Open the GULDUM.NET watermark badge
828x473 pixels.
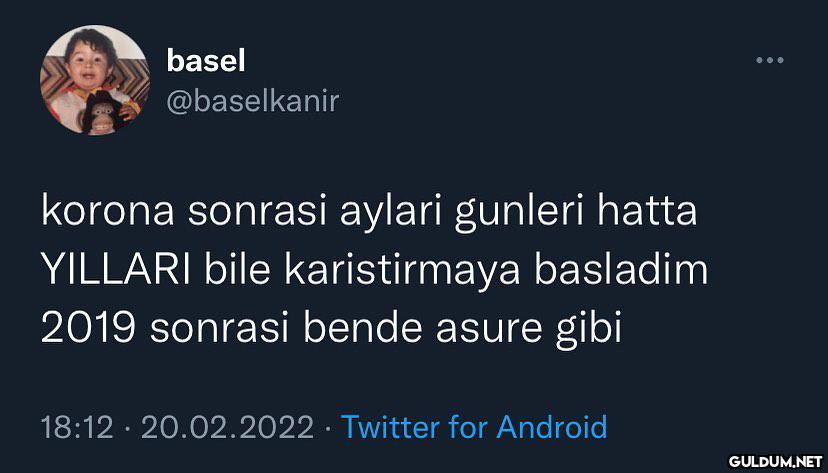tap(776, 461)
